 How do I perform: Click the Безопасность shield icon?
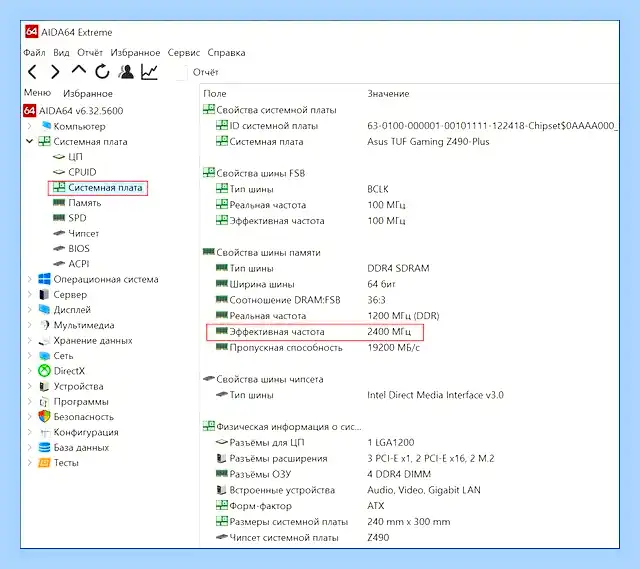(44, 416)
